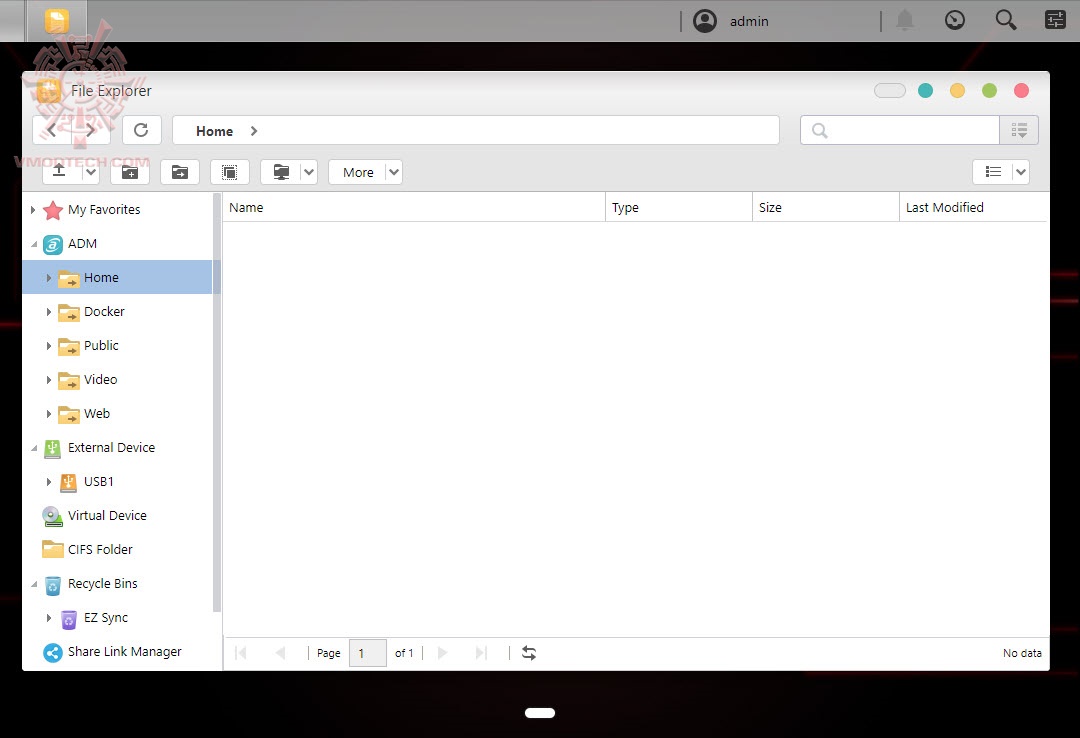Expand the Docker folder node

pos(48,311)
